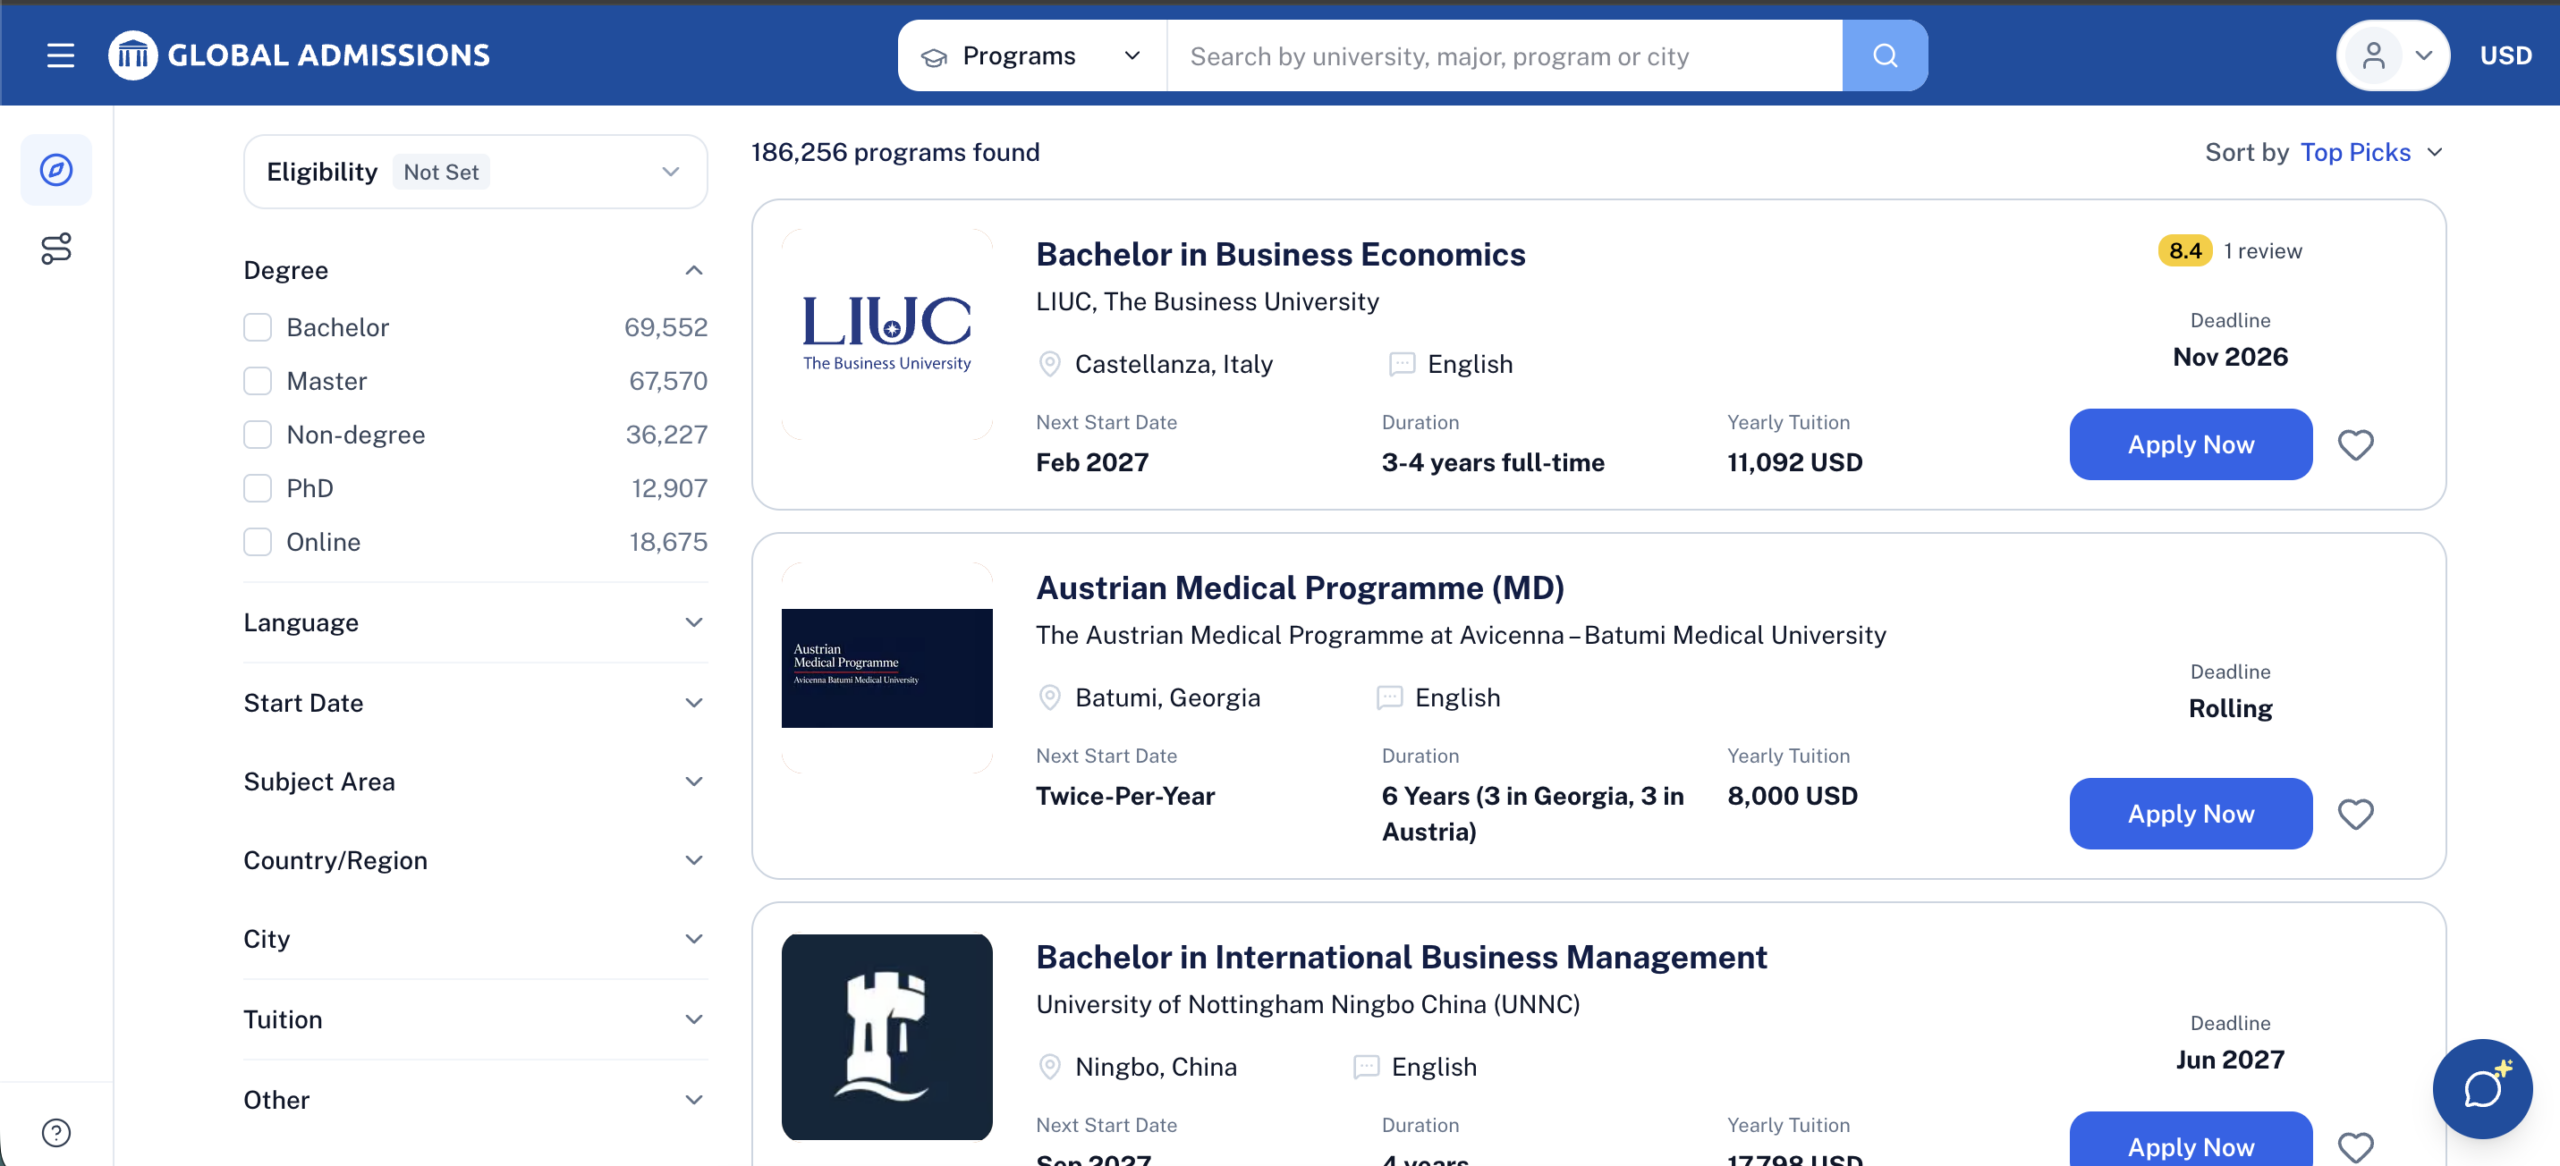Image resolution: width=2560 pixels, height=1166 pixels.
Task: Open University of Nottingham Ningbo China link
Action: pos(1308,1005)
